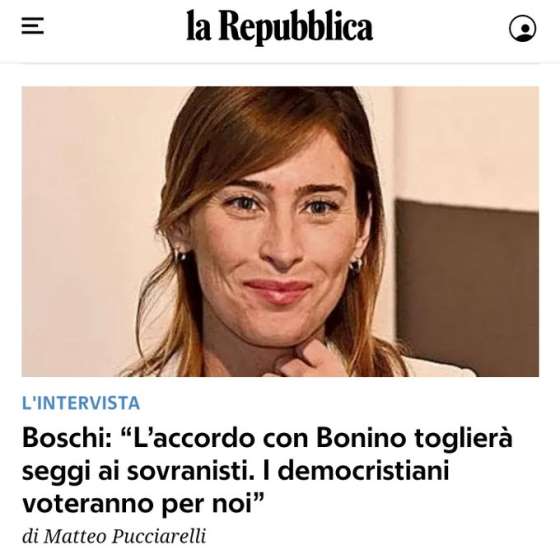Open the L'INTERVISTA section label
560x559 pixels.
click(x=81, y=403)
